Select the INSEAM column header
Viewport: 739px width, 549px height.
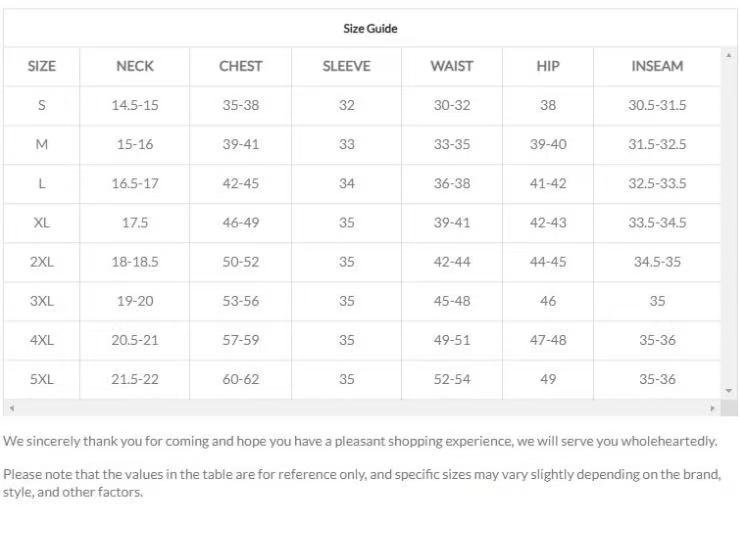pyautogui.click(x=657, y=67)
